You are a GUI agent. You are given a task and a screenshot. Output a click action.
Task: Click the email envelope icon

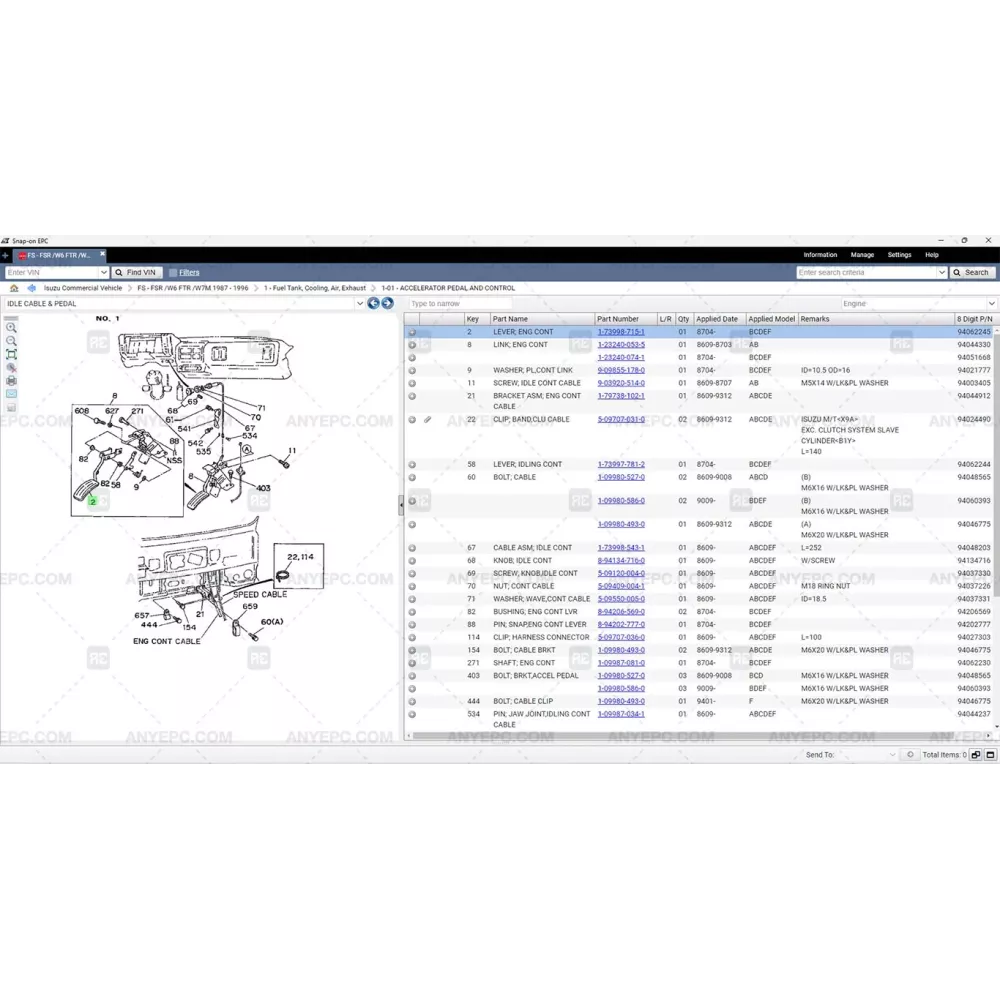(x=11, y=394)
